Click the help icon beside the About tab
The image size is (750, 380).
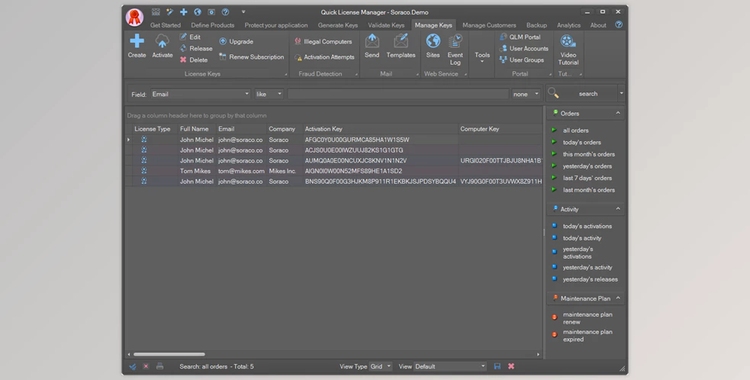(x=619, y=24)
